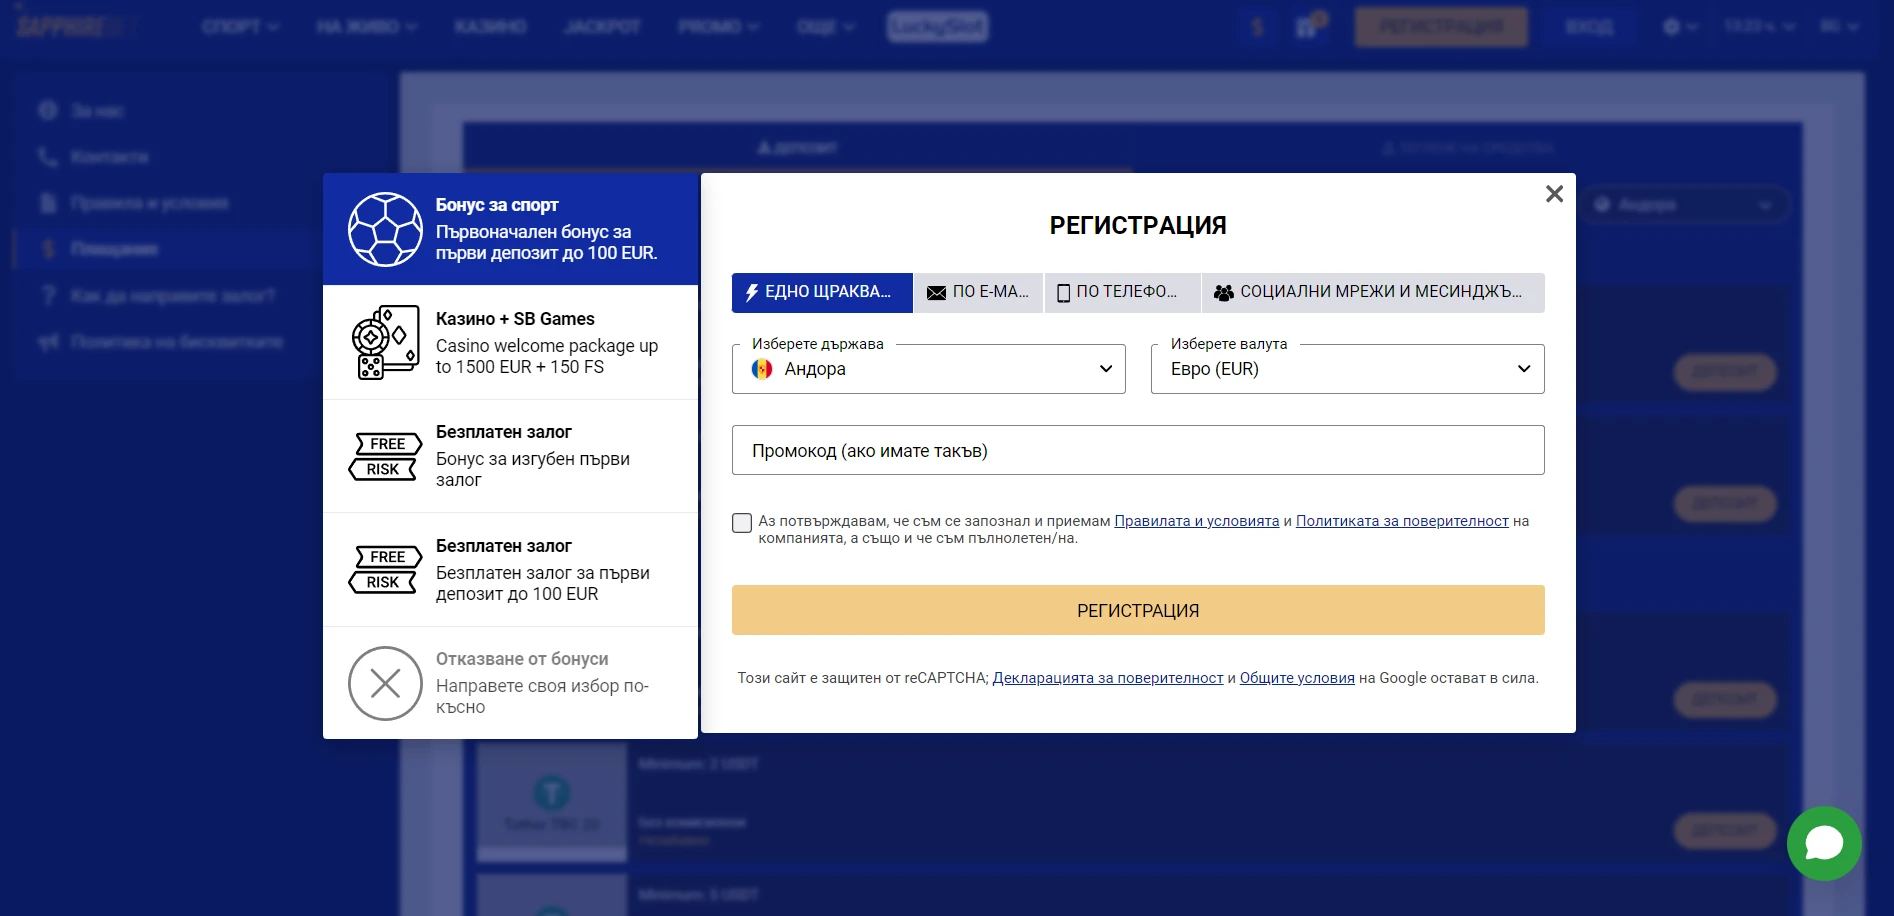Image resolution: width=1894 pixels, height=916 pixels.
Task: Switch to the 'По e-mail' registration tab
Action: click(979, 292)
